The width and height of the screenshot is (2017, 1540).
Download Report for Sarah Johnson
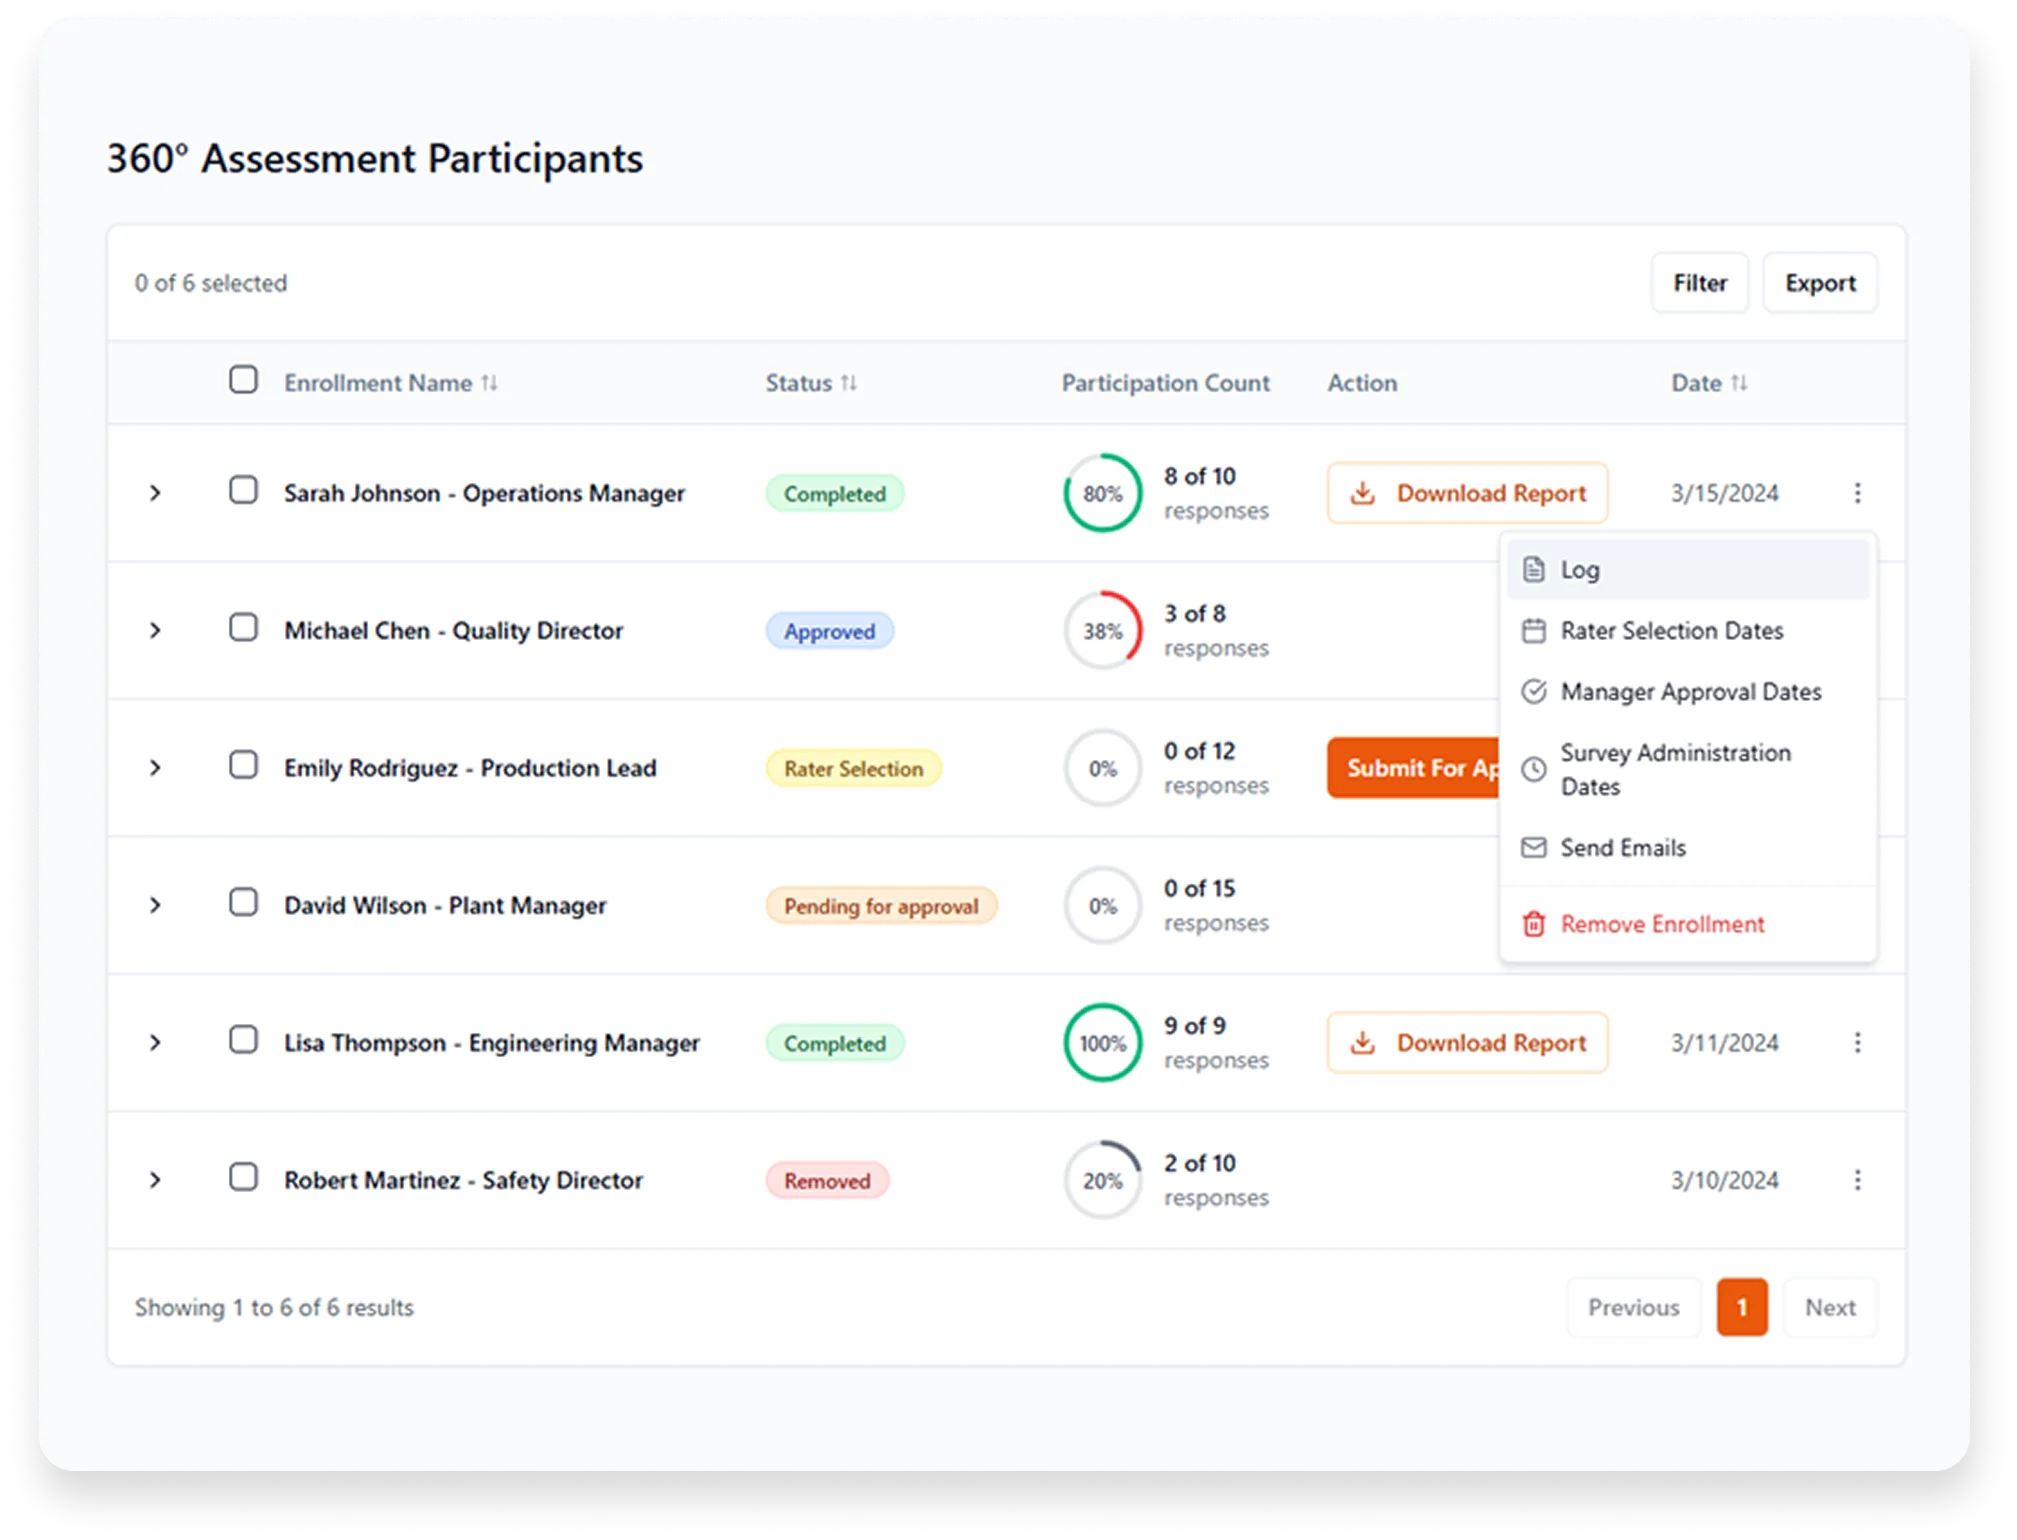1467,493
